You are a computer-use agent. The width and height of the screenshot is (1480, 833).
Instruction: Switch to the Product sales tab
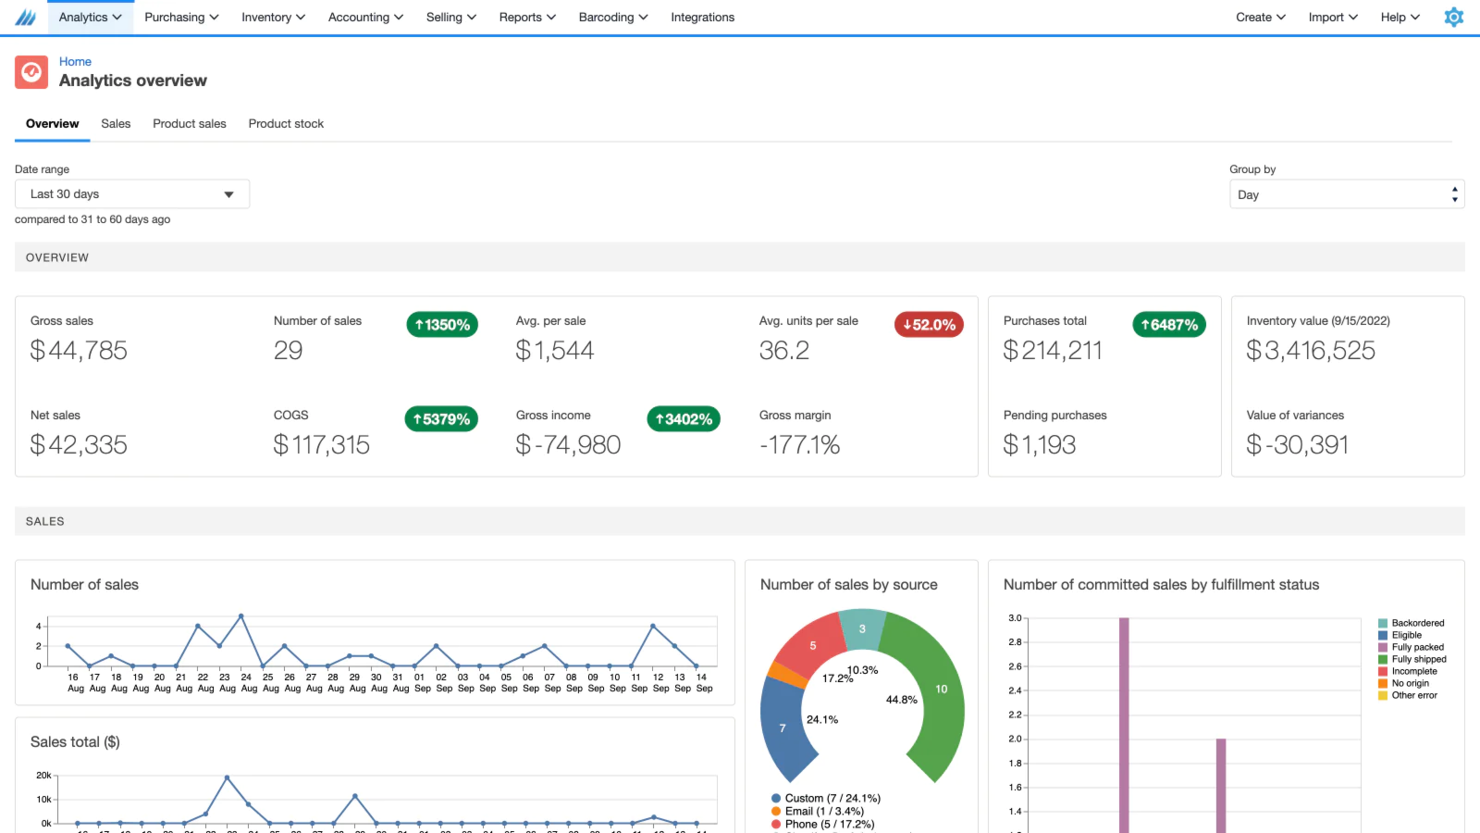189,124
